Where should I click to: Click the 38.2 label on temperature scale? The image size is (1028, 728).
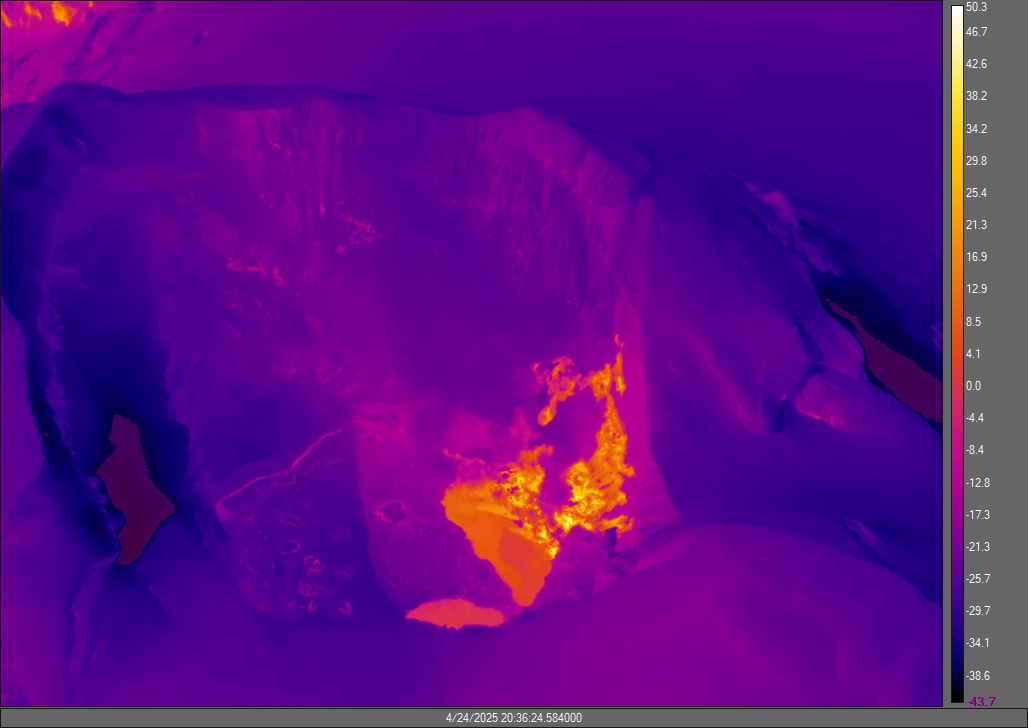coord(976,97)
